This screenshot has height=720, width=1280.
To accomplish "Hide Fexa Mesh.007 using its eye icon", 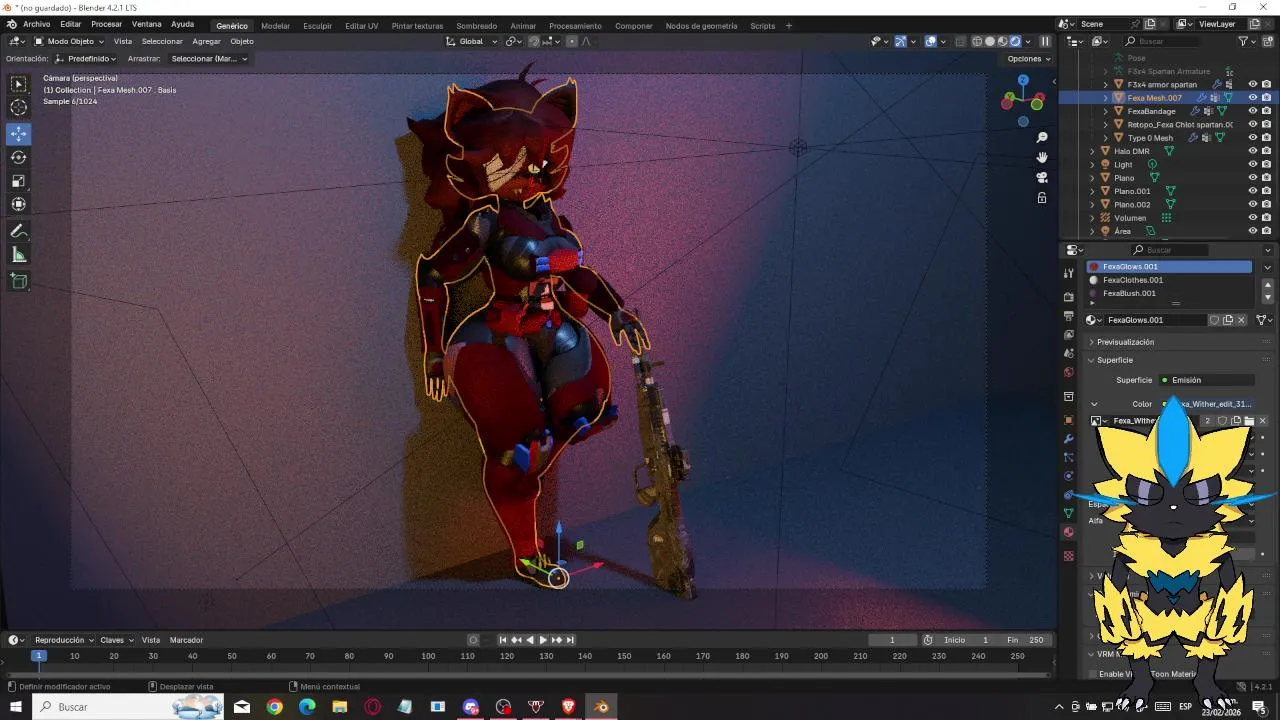I will (x=1253, y=98).
